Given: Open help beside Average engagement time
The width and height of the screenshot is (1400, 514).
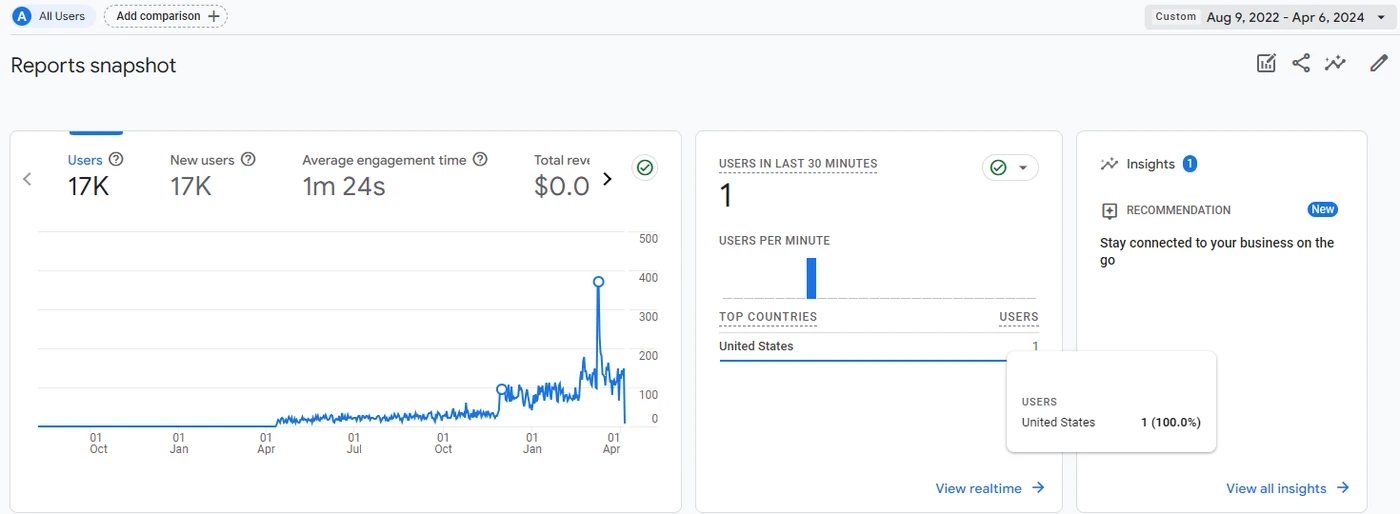Looking at the screenshot, I should coord(480,159).
